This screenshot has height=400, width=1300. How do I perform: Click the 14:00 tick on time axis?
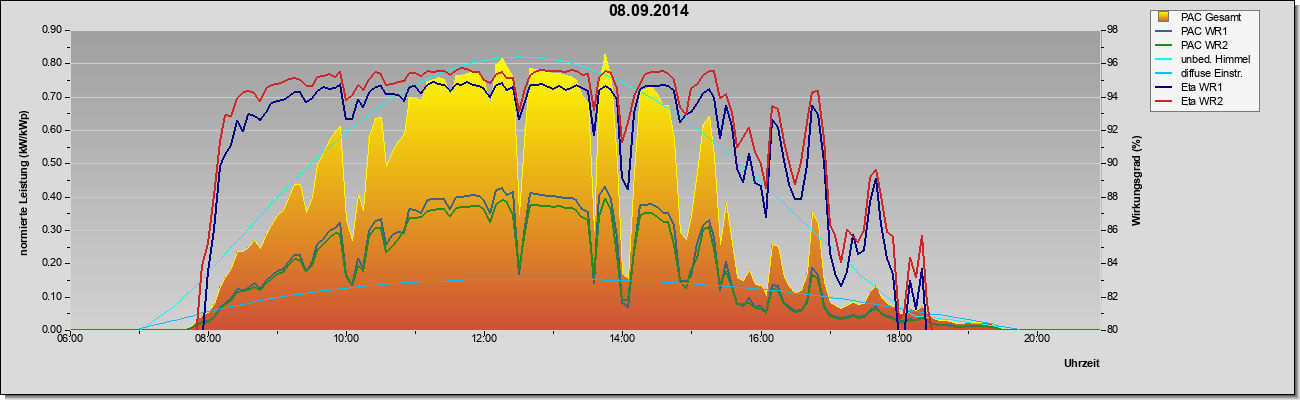[x=621, y=338]
